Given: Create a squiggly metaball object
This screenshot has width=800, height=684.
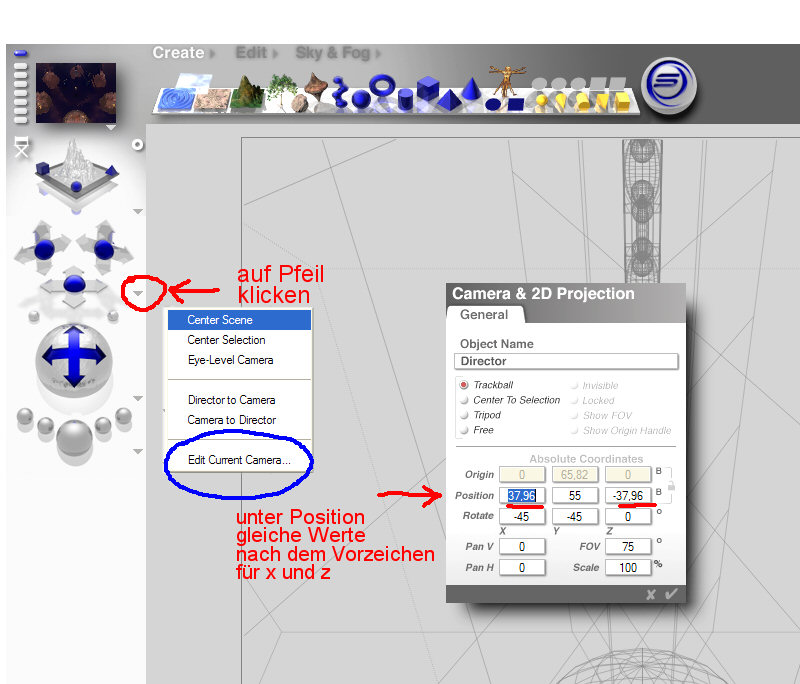Looking at the screenshot, I should [339, 91].
